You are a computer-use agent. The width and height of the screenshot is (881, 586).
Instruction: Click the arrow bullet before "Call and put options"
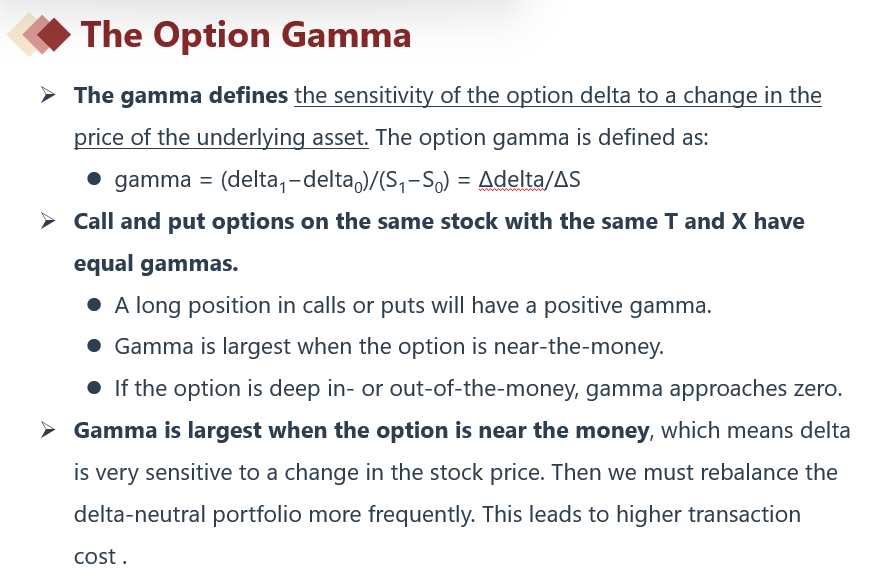[x=48, y=221]
